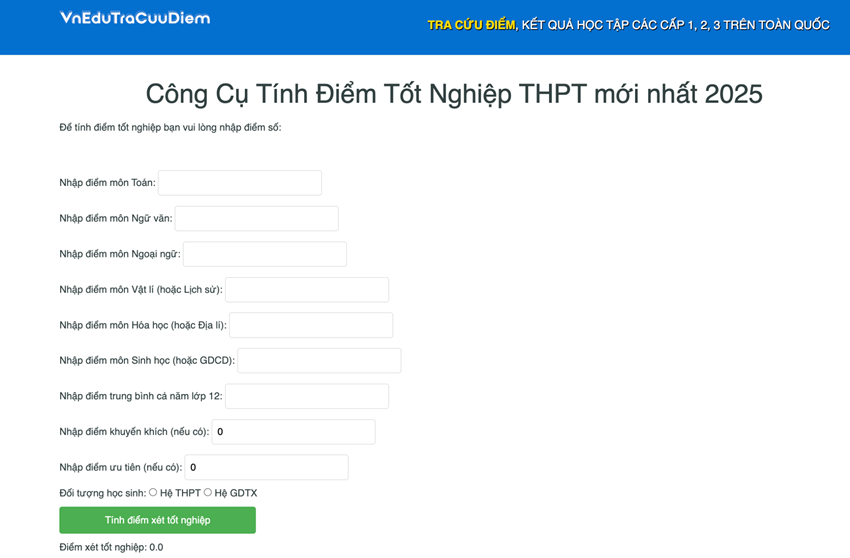Select the grade 12 average score field
850x558 pixels.
point(307,396)
